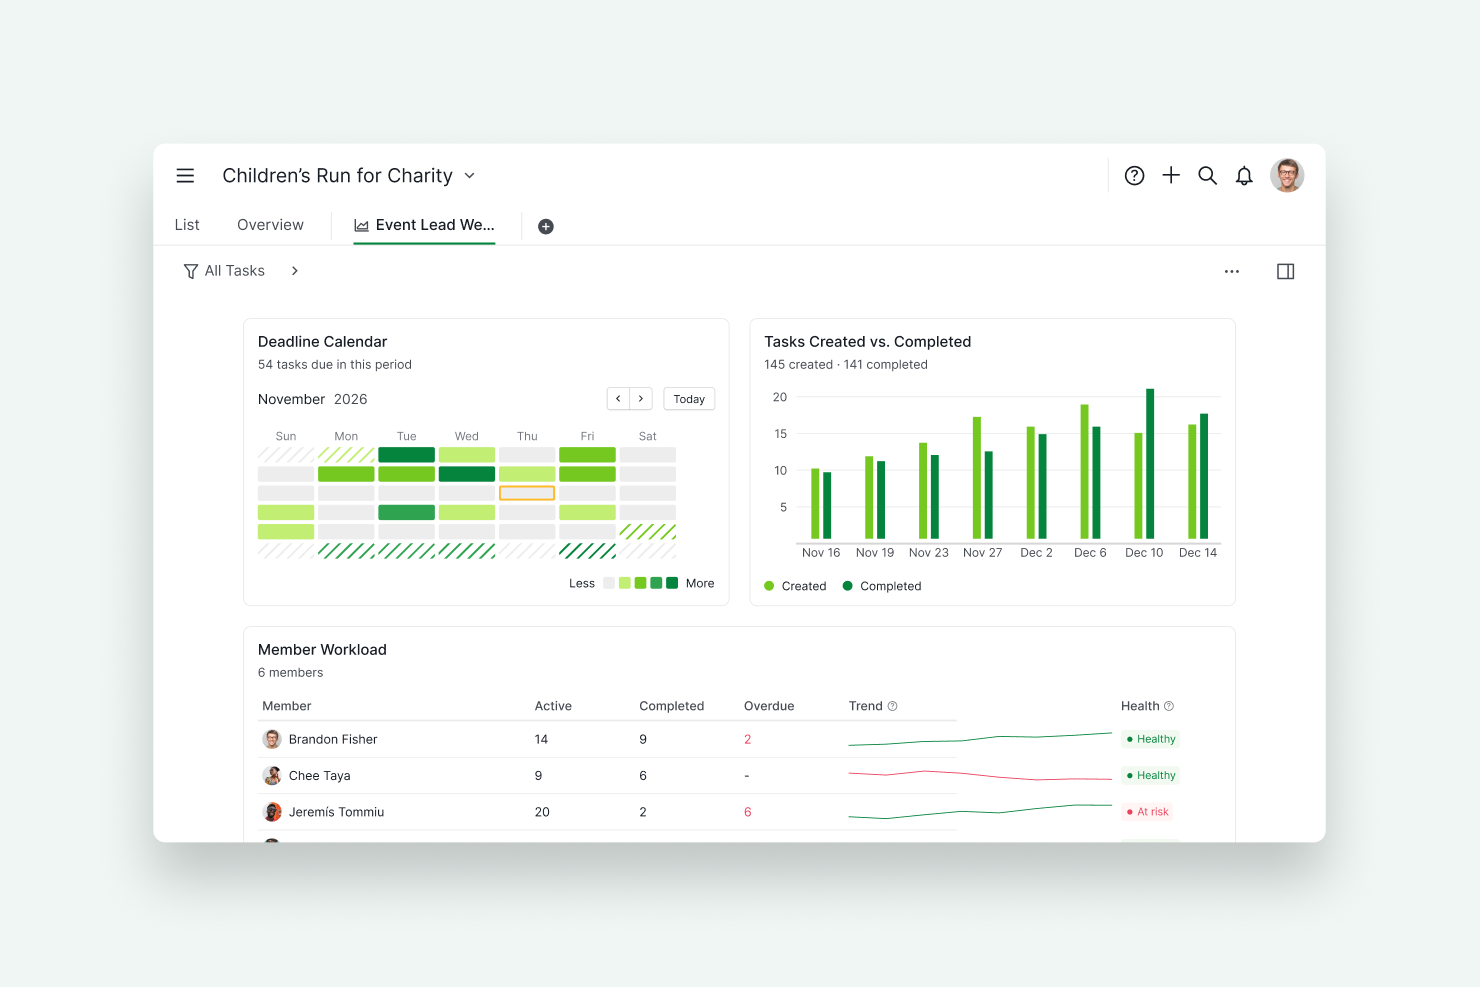
Task: Expand the project title dropdown chevron
Action: 470,176
